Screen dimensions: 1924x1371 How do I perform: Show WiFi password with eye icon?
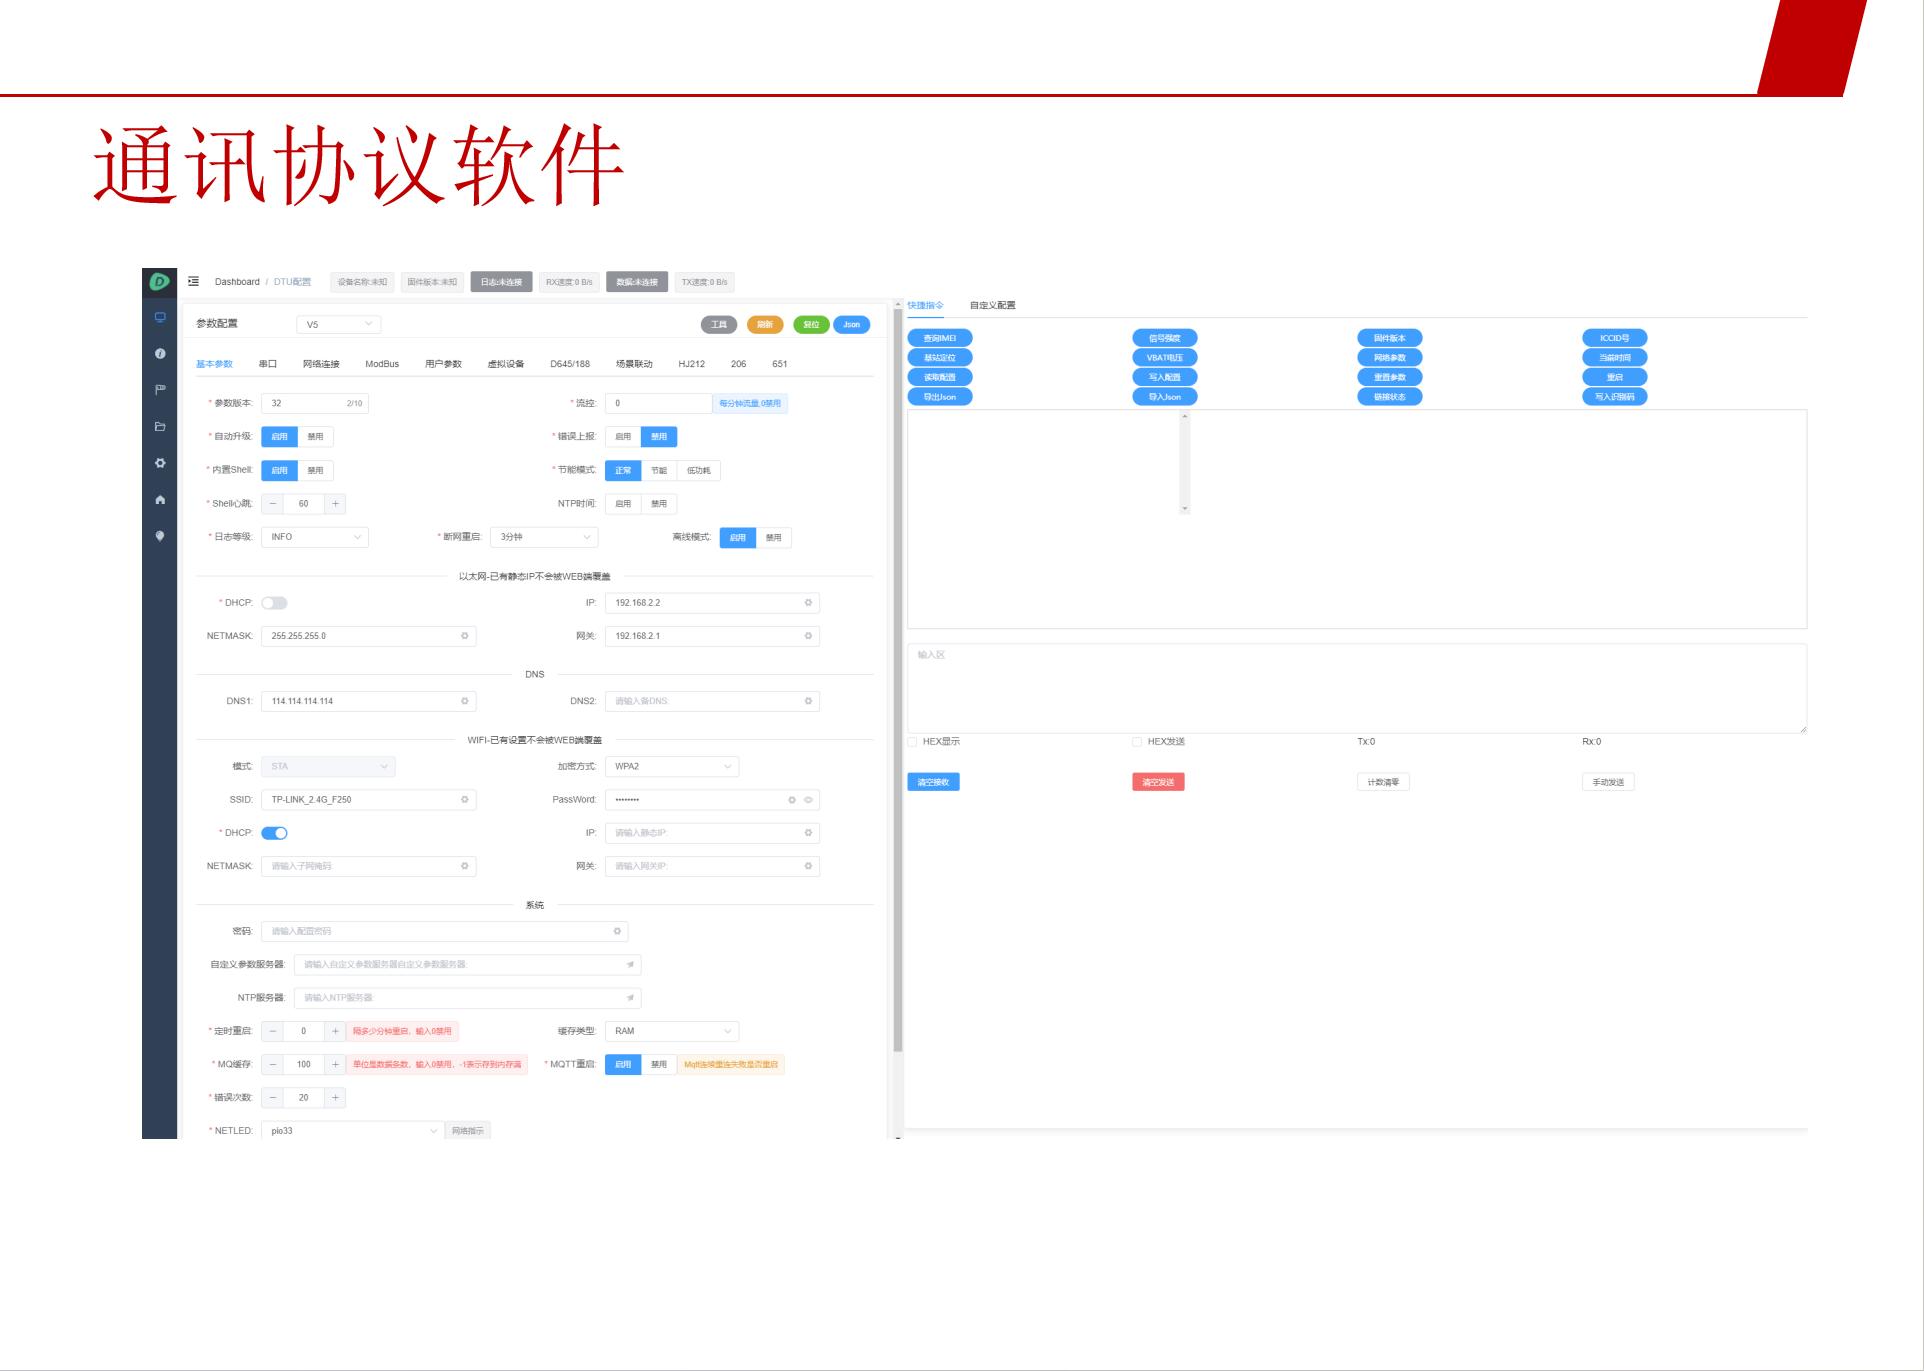(x=808, y=800)
